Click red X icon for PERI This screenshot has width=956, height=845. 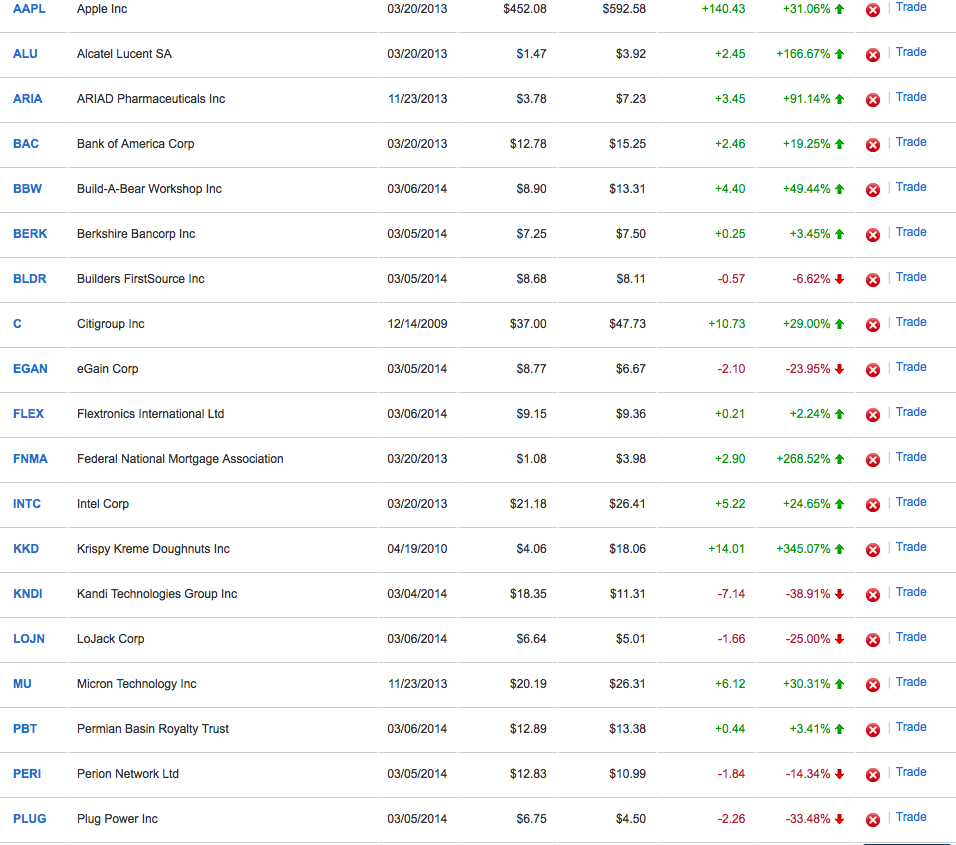coord(872,775)
